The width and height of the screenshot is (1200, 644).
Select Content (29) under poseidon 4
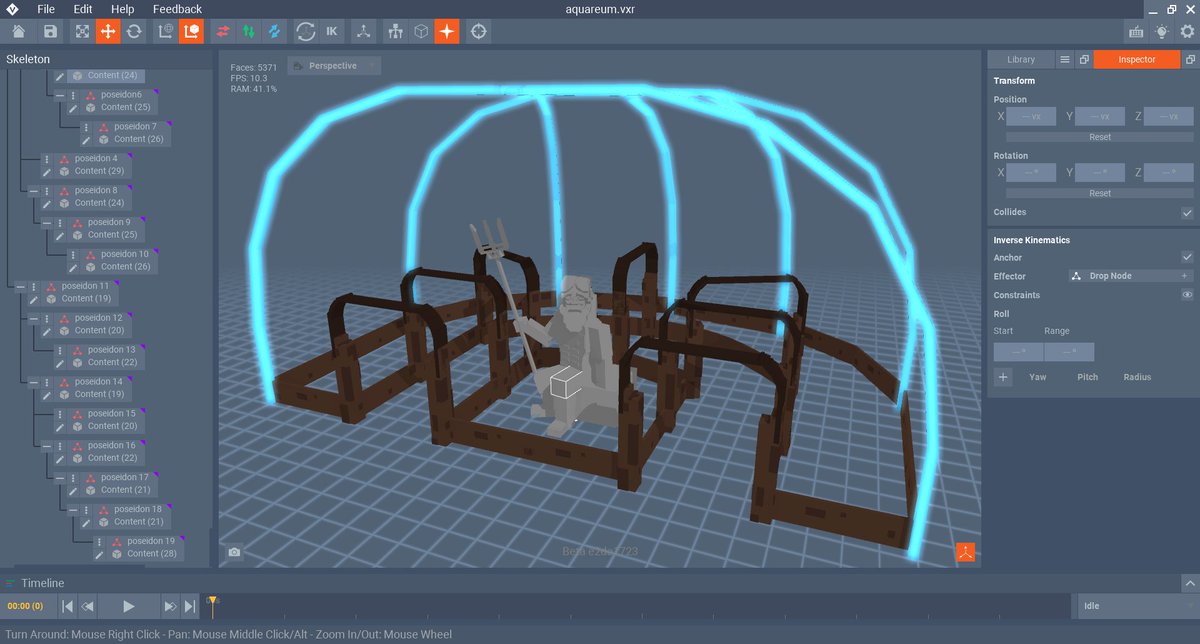98,171
